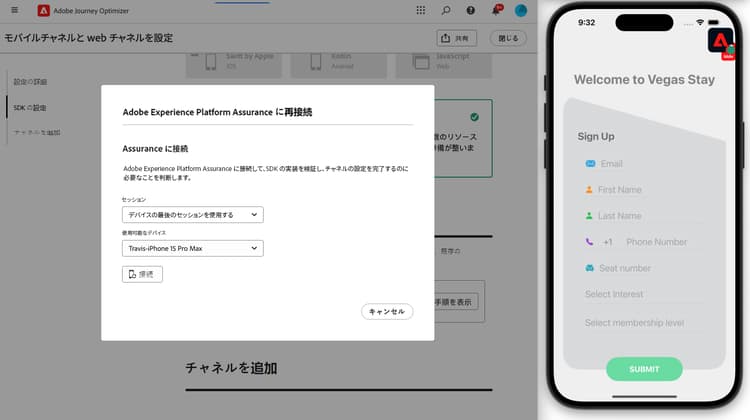The width and height of the screenshot is (750, 420).
Task: Click the purple phone handset icon
Action: 589,242
